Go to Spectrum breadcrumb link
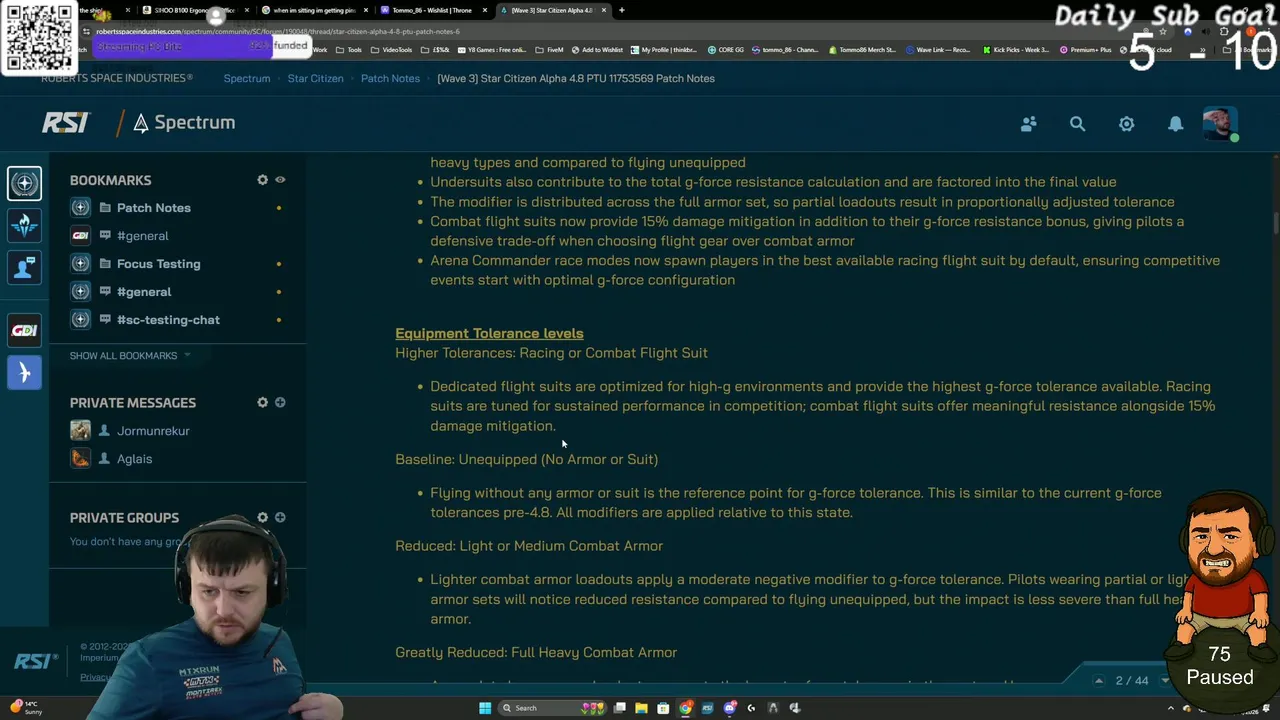This screenshot has width=1280, height=720. tap(246, 78)
